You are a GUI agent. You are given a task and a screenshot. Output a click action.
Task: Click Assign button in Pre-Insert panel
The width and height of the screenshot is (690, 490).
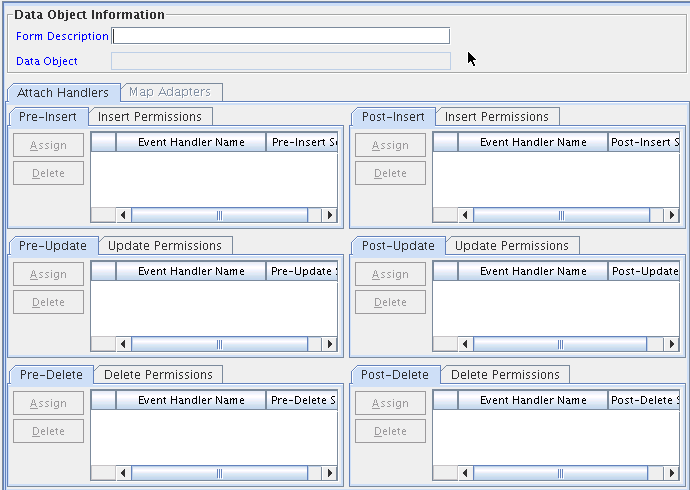coord(48,145)
